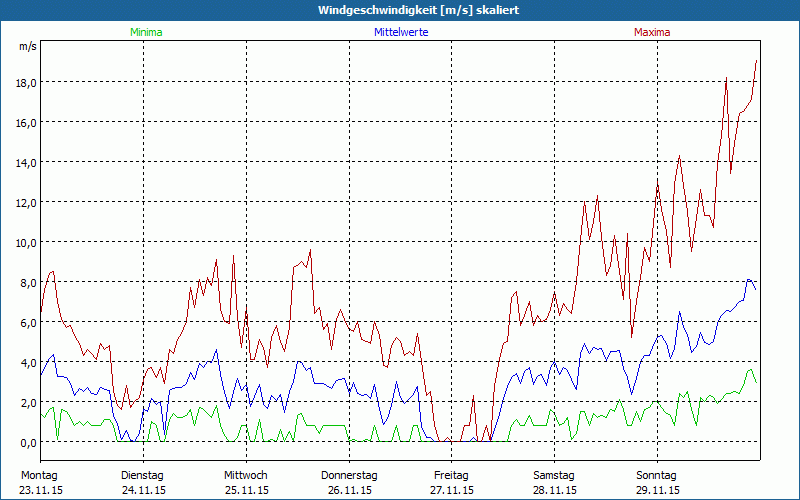The height and width of the screenshot is (500, 800).
Task: Click the 12,0 y-axis value
Action: coord(26,202)
